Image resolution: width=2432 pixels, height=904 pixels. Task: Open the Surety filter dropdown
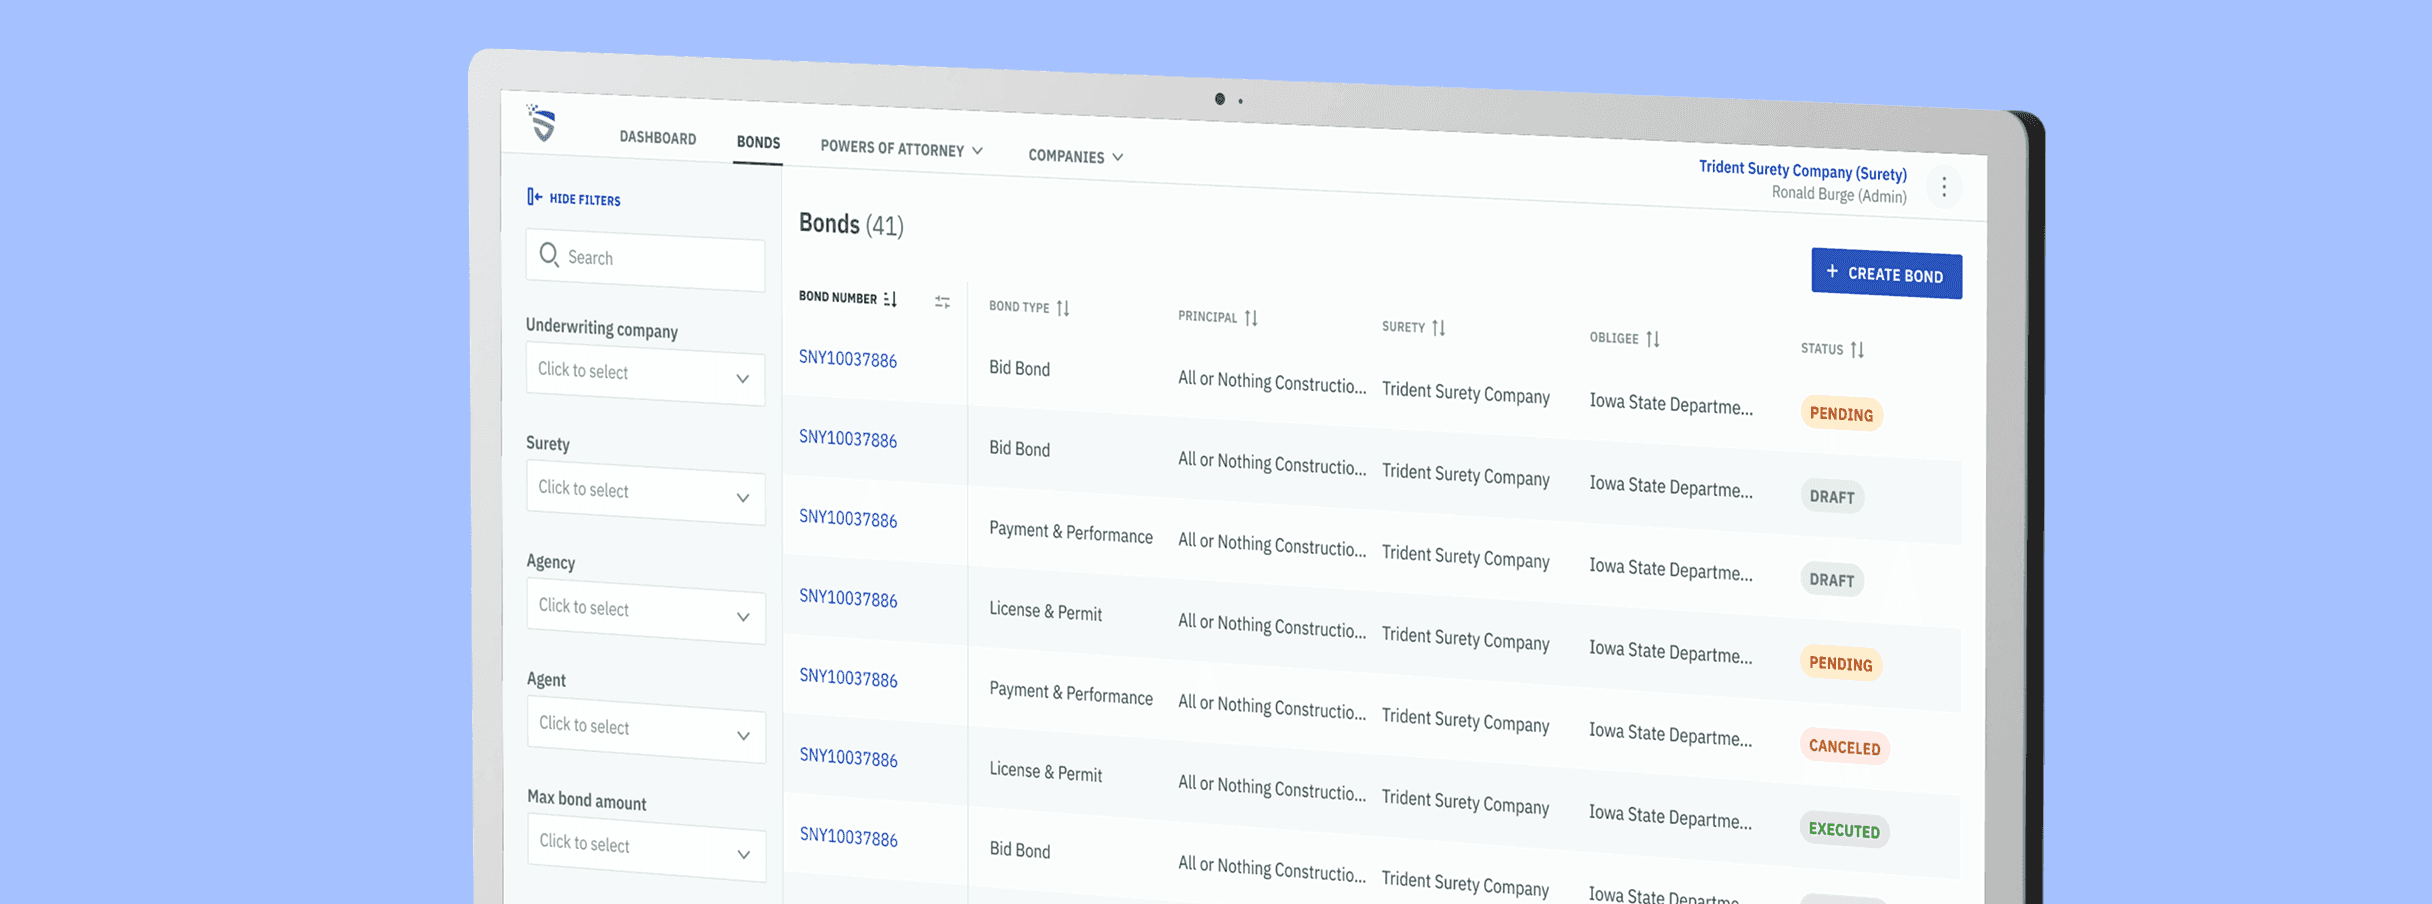click(x=645, y=491)
